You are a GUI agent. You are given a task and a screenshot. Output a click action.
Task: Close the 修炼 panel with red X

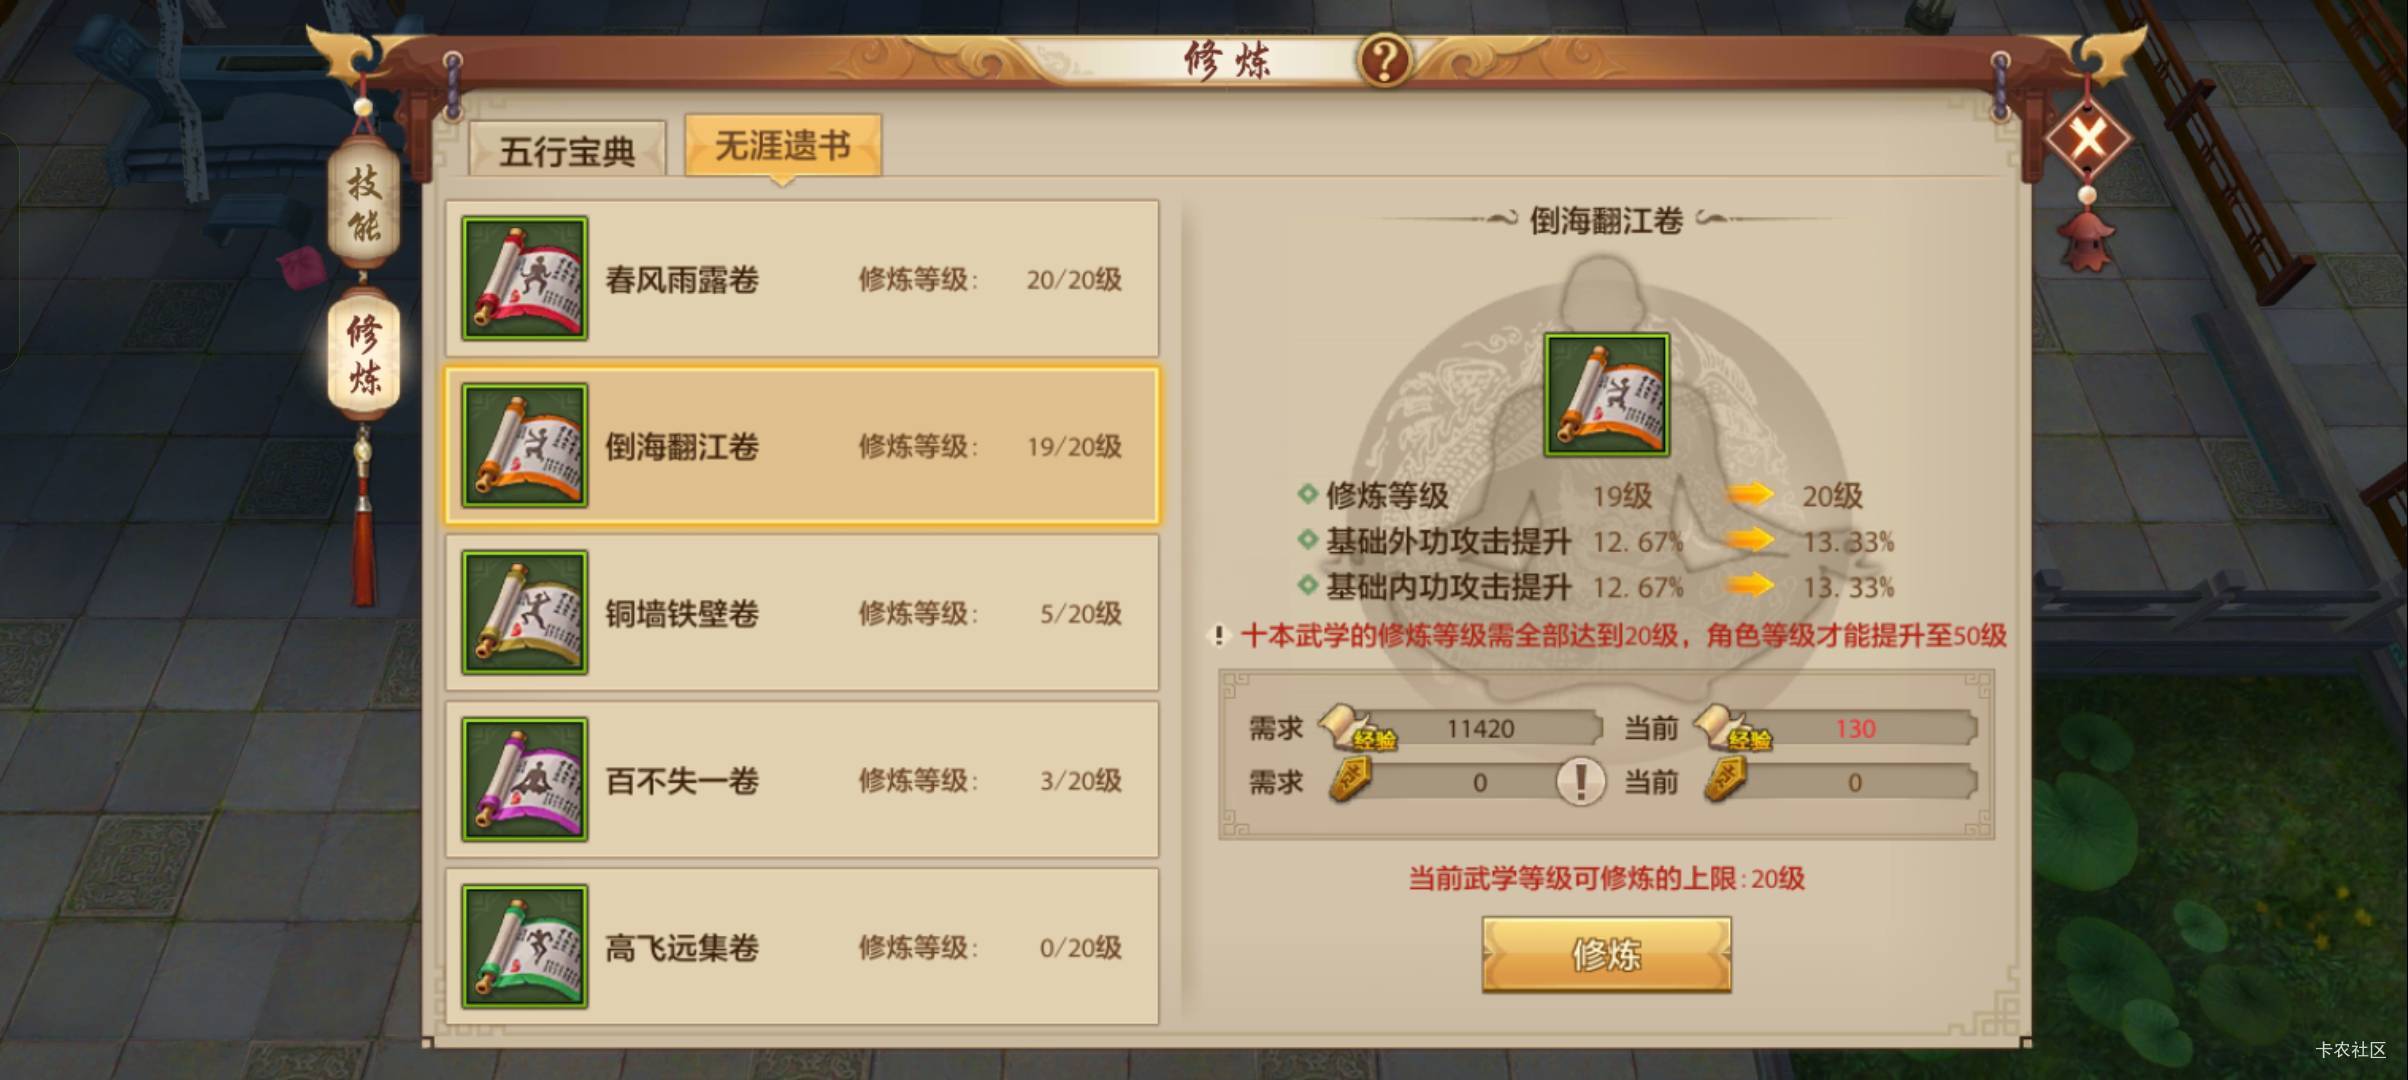coord(2088,135)
